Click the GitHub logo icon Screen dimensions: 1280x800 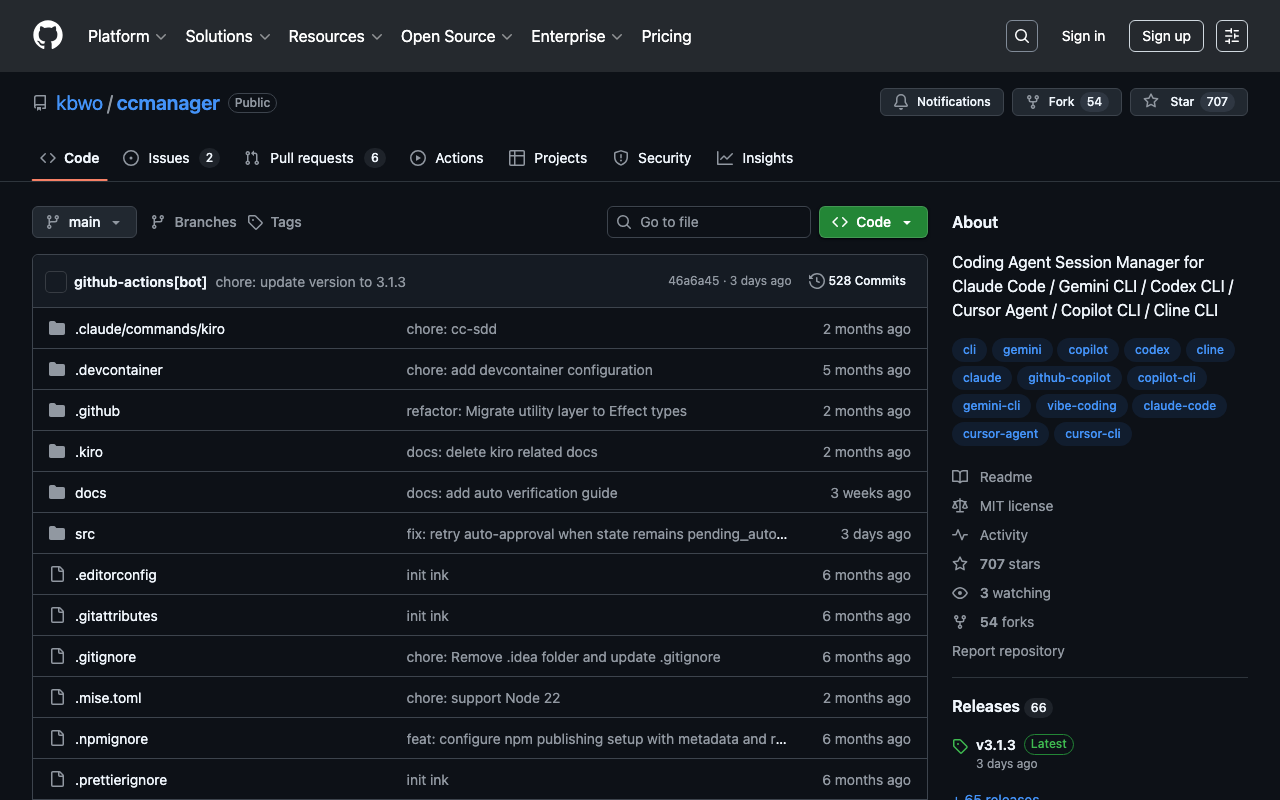(48, 36)
